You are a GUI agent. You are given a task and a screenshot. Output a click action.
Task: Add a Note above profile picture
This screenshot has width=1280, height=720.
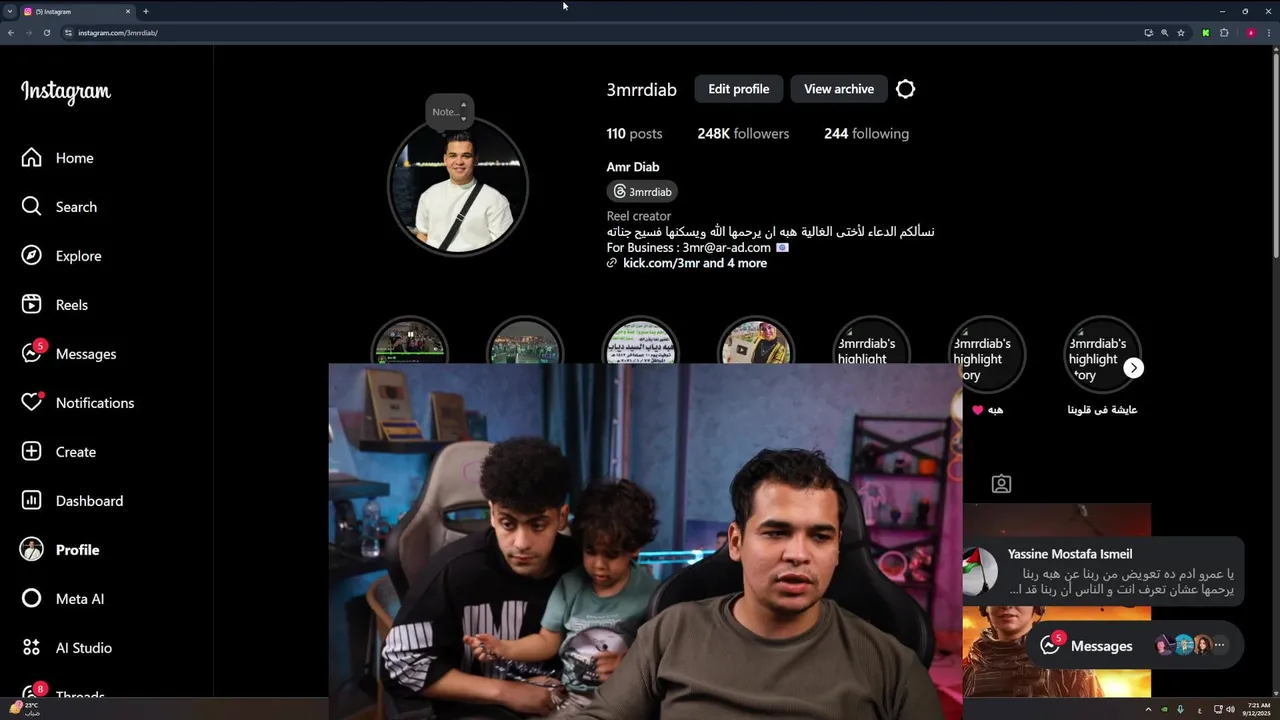[449, 111]
